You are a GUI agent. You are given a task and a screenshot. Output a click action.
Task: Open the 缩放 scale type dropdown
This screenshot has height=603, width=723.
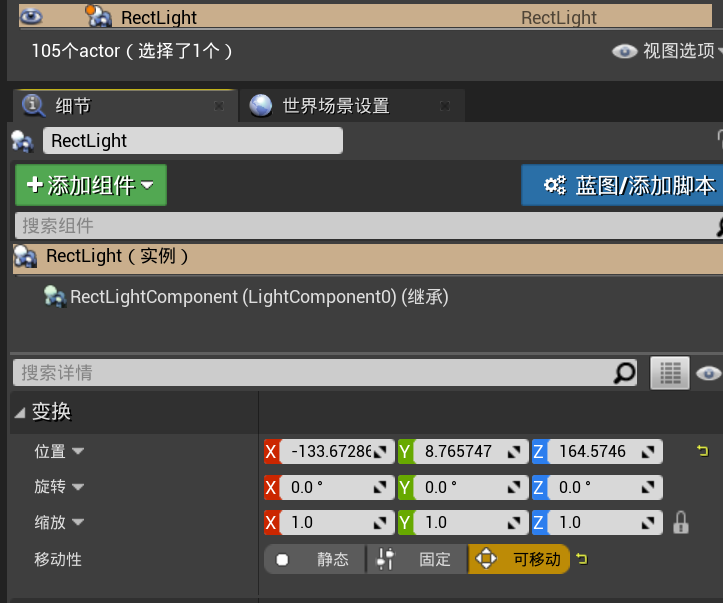click(78, 522)
